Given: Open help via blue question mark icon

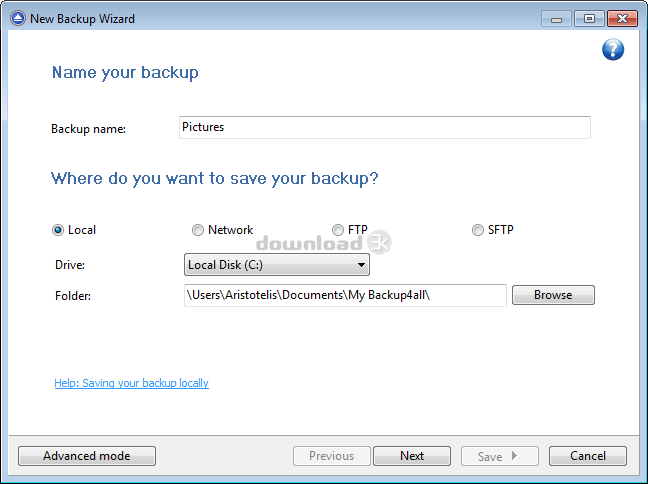Looking at the screenshot, I should [x=613, y=50].
